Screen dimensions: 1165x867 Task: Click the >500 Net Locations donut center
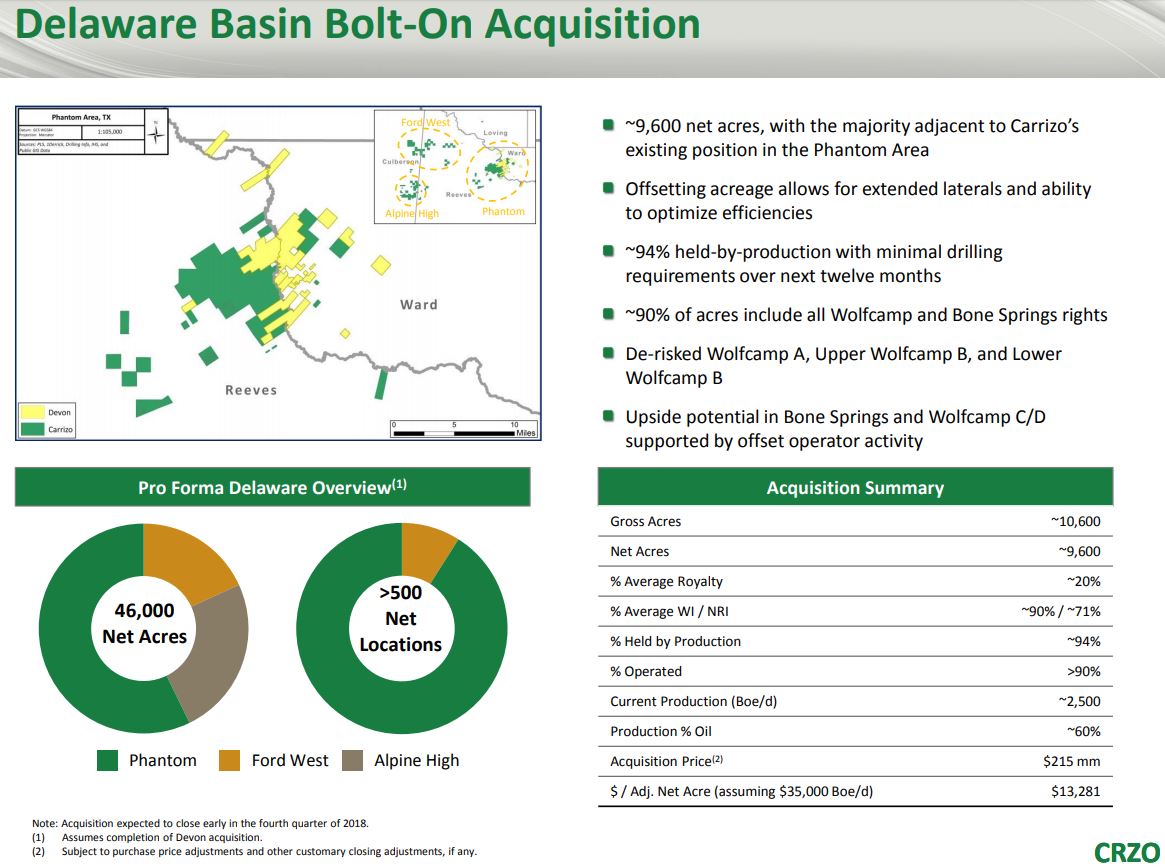point(400,619)
